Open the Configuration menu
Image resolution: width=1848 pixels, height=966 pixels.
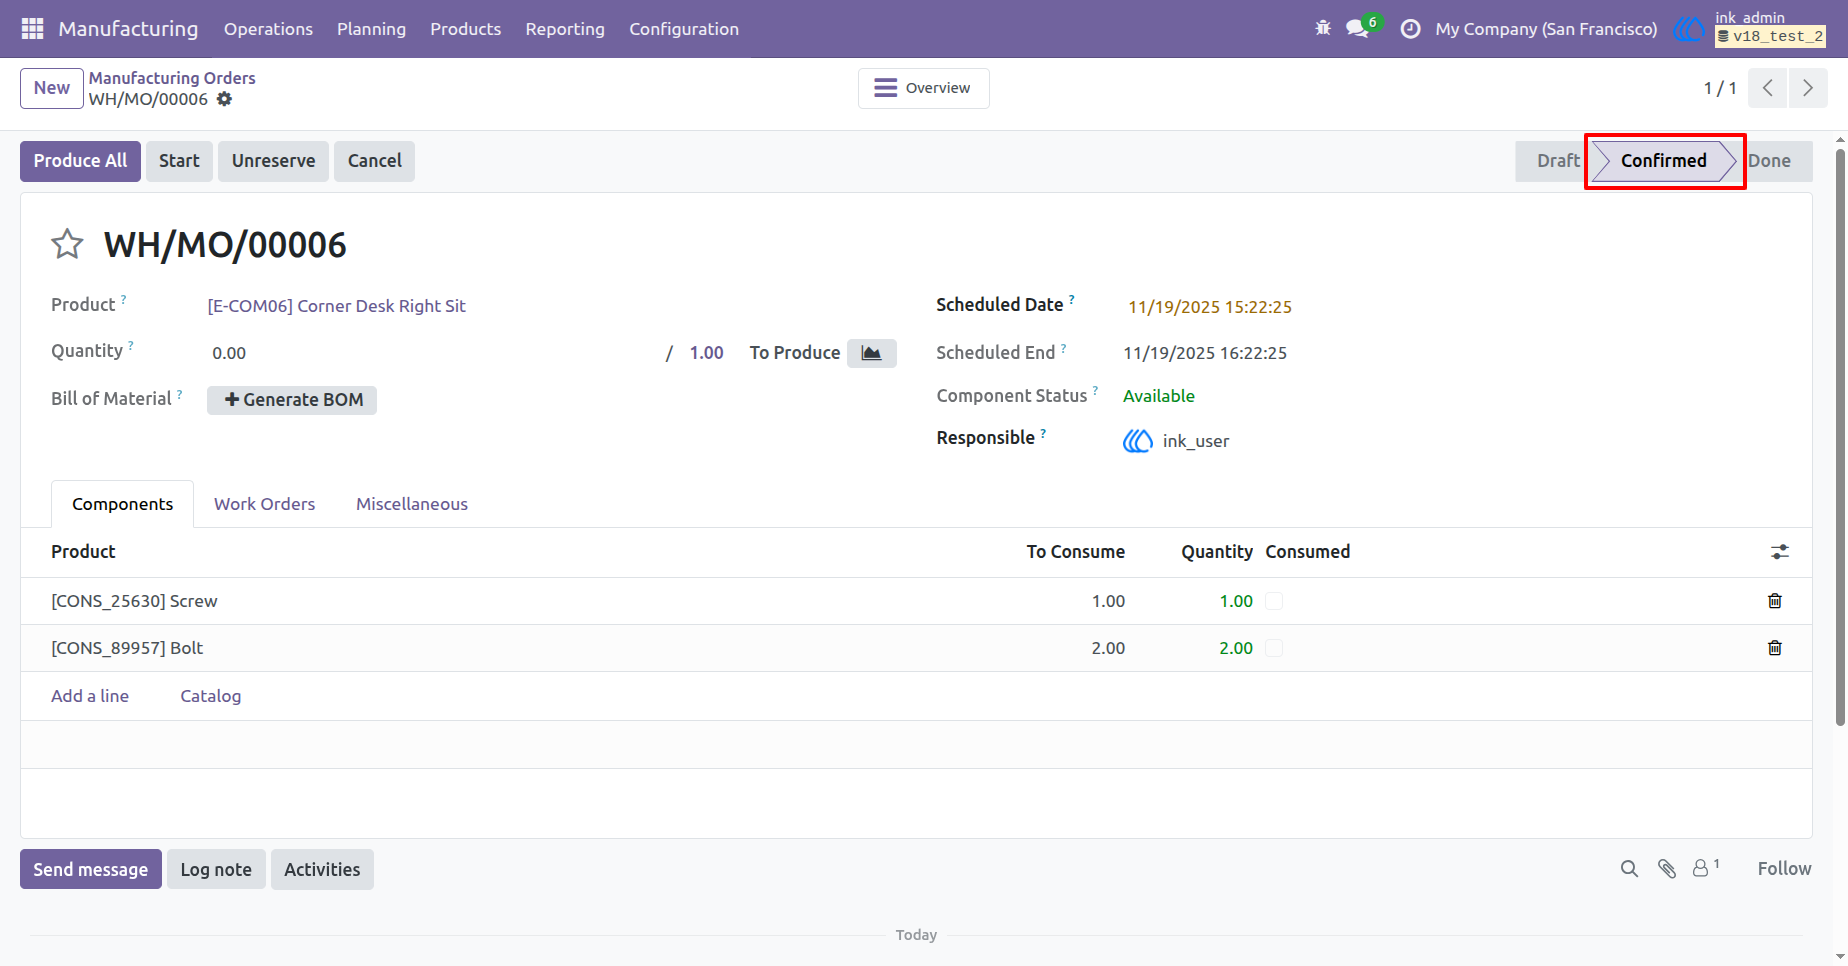684,29
